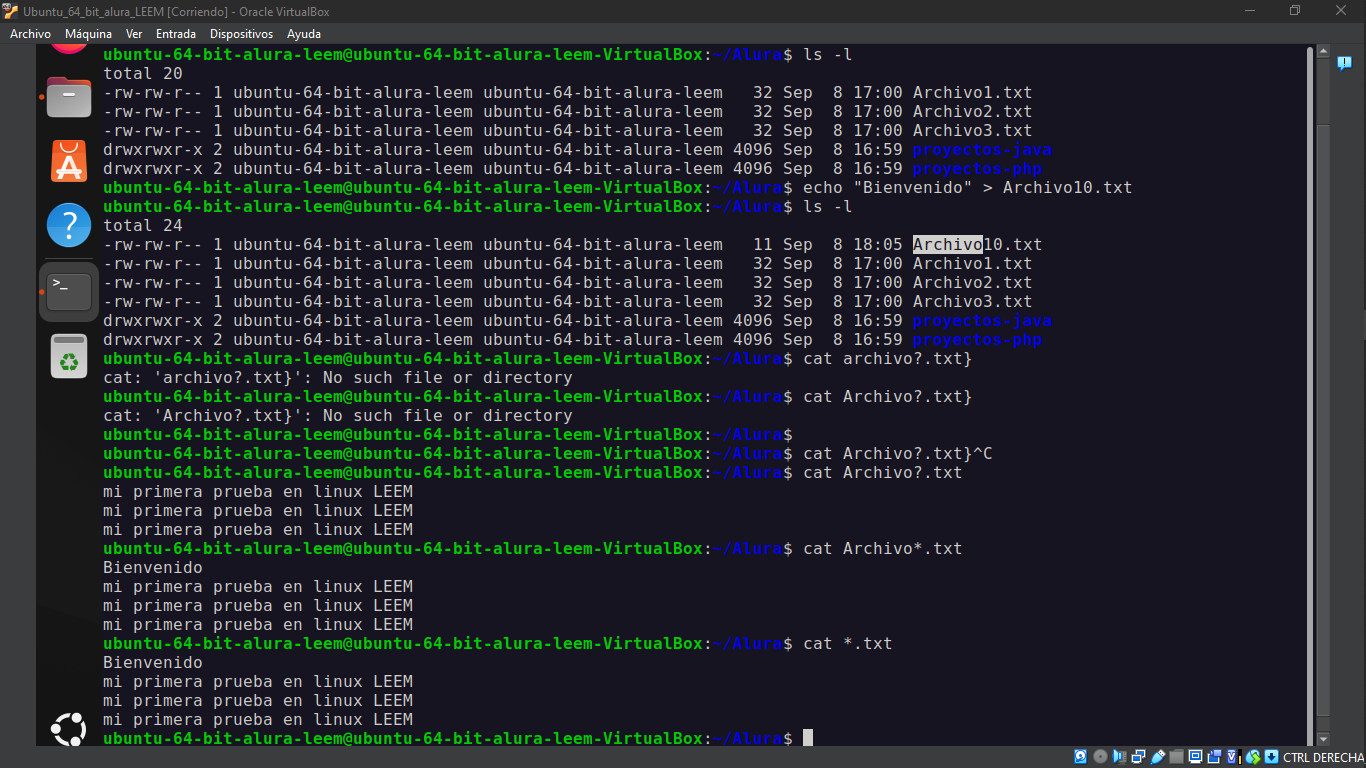Click the terminal window's vertical scrollbar
Screen dimensions: 1366x768
click(1308, 395)
